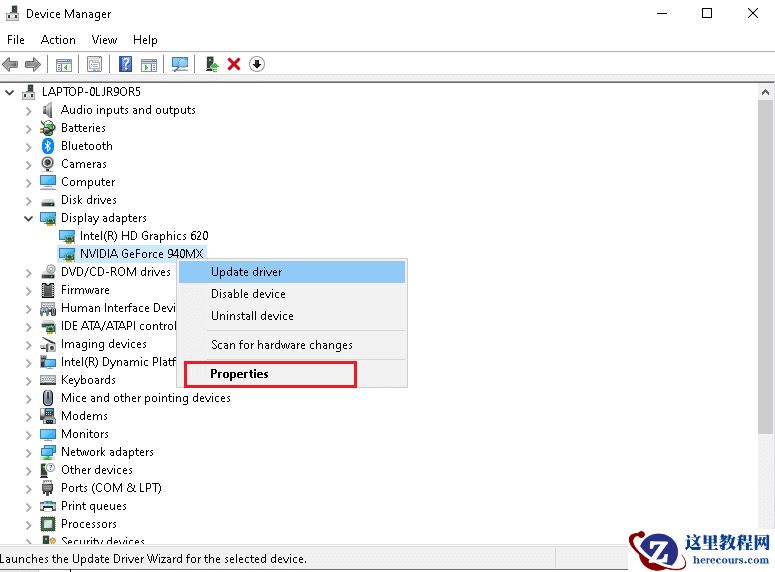Click the Batteries category icon
Image resolution: width=775 pixels, height=572 pixels.
coord(47,128)
